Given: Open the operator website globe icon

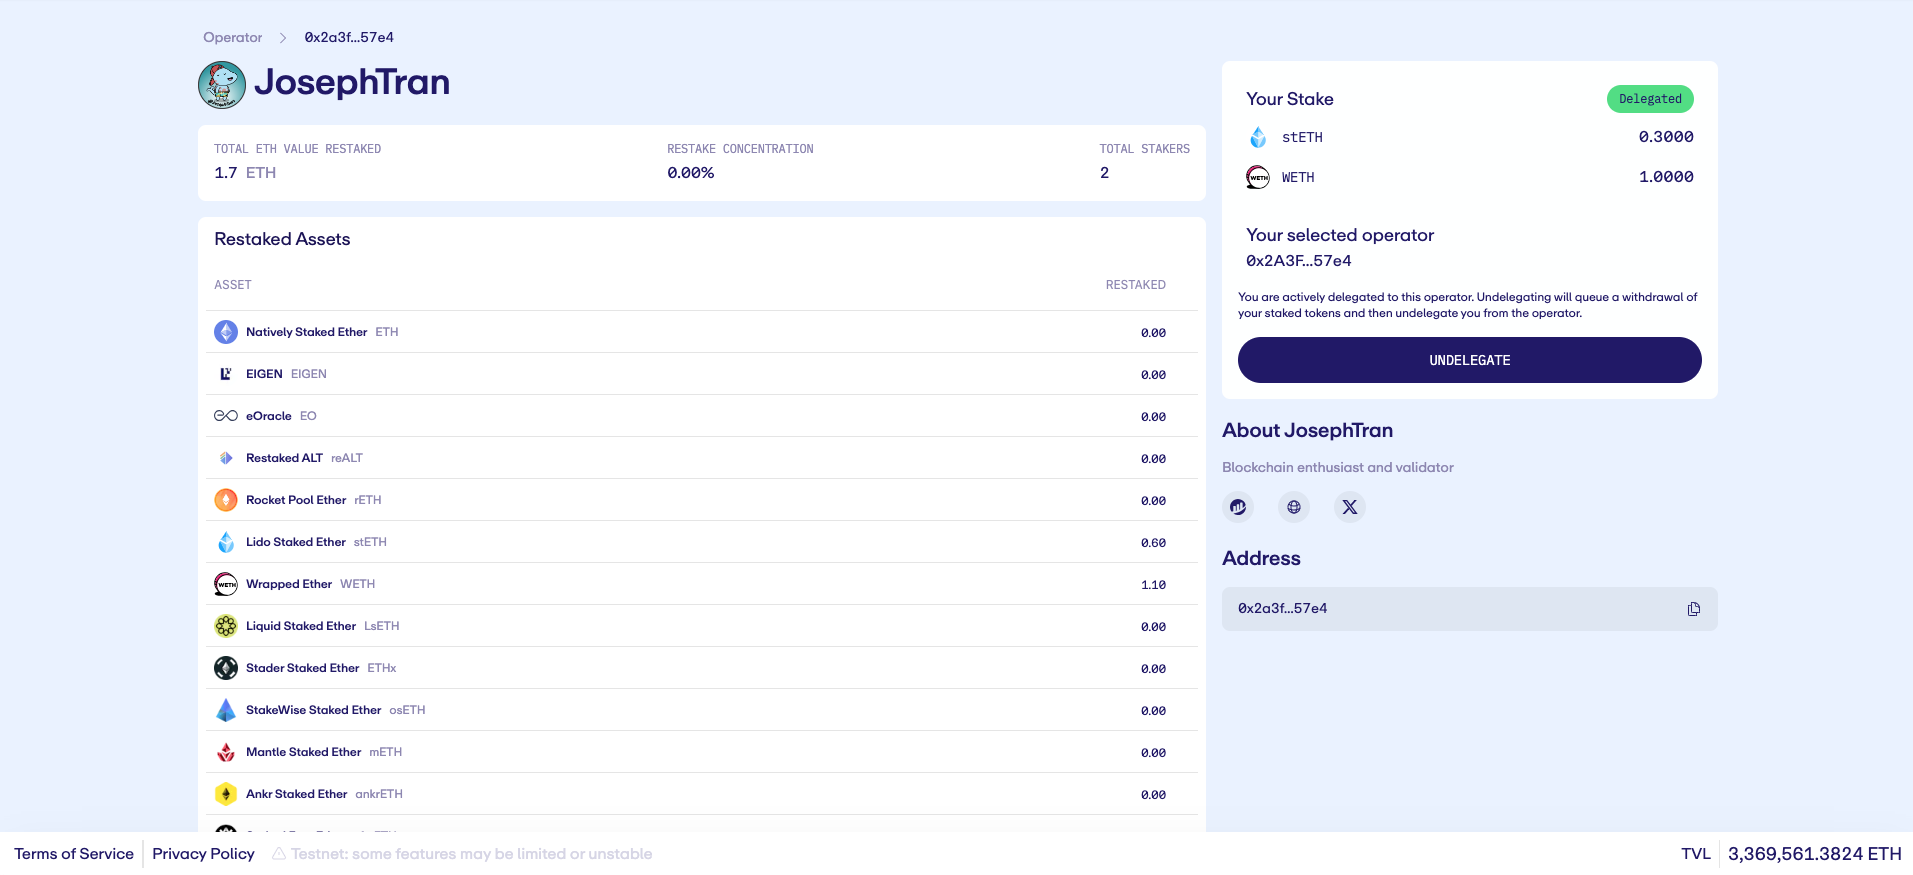Looking at the screenshot, I should pos(1293,507).
